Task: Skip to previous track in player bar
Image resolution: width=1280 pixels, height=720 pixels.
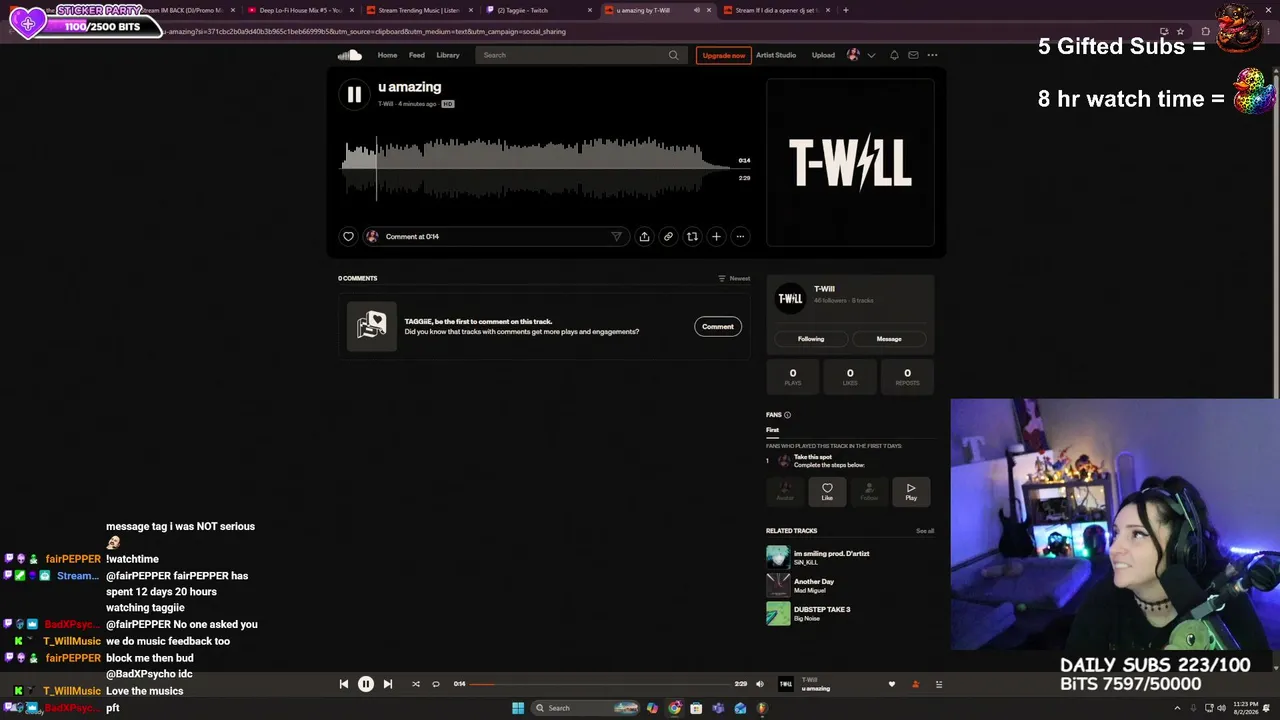Action: 344,684
